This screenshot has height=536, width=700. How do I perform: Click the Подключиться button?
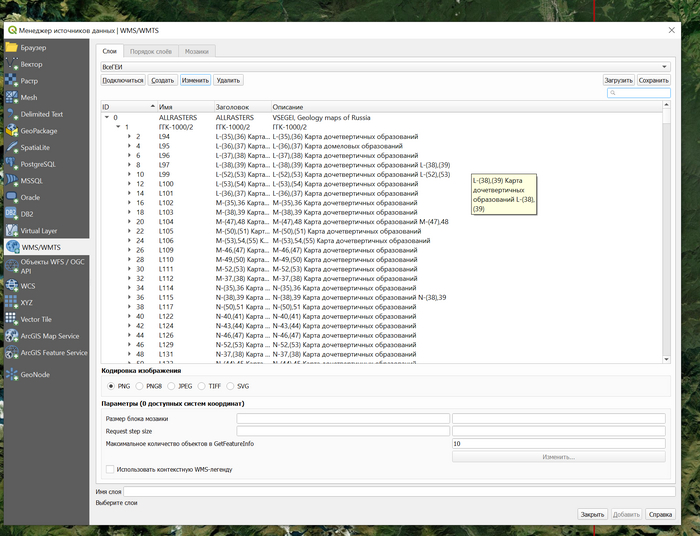(x=122, y=80)
